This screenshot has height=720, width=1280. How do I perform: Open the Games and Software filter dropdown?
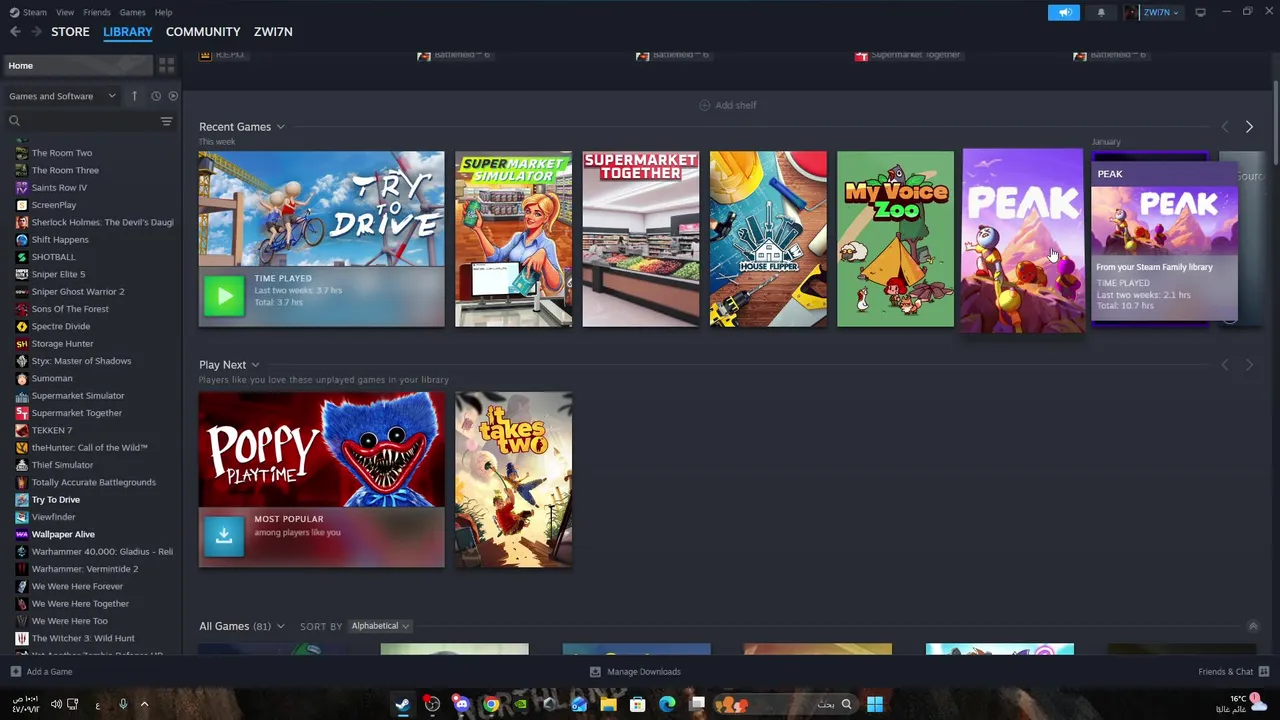tap(62, 96)
